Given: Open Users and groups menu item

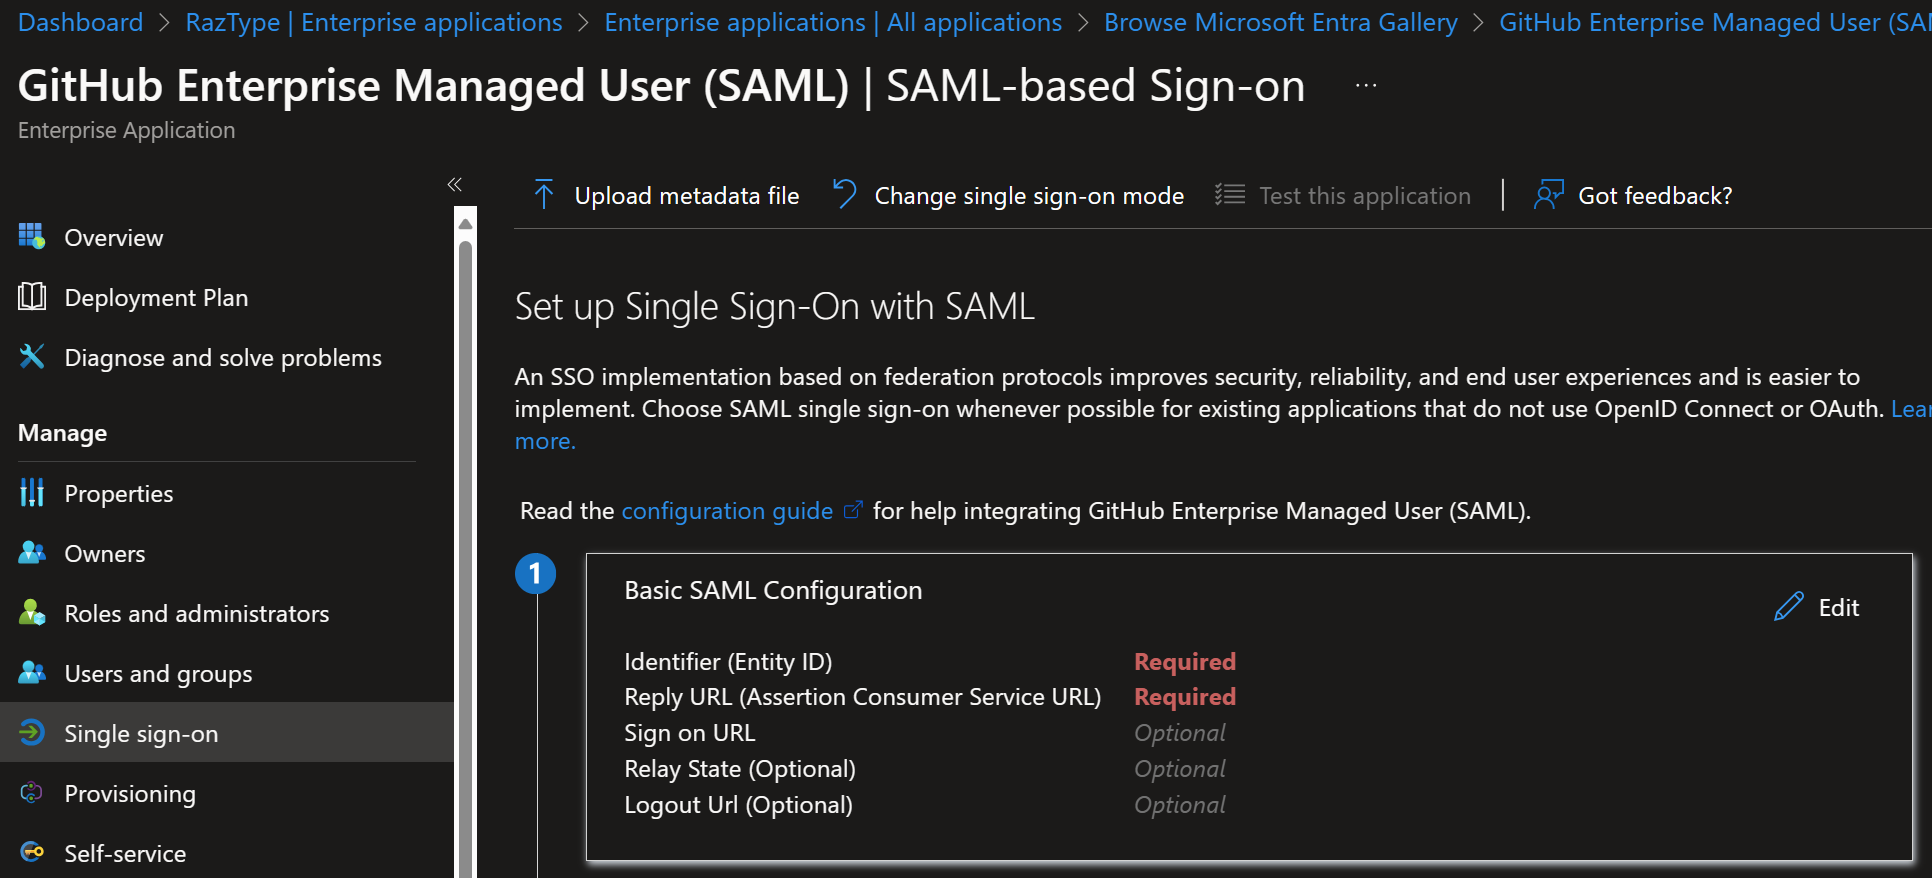Looking at the screenshot, I should 158,674.
